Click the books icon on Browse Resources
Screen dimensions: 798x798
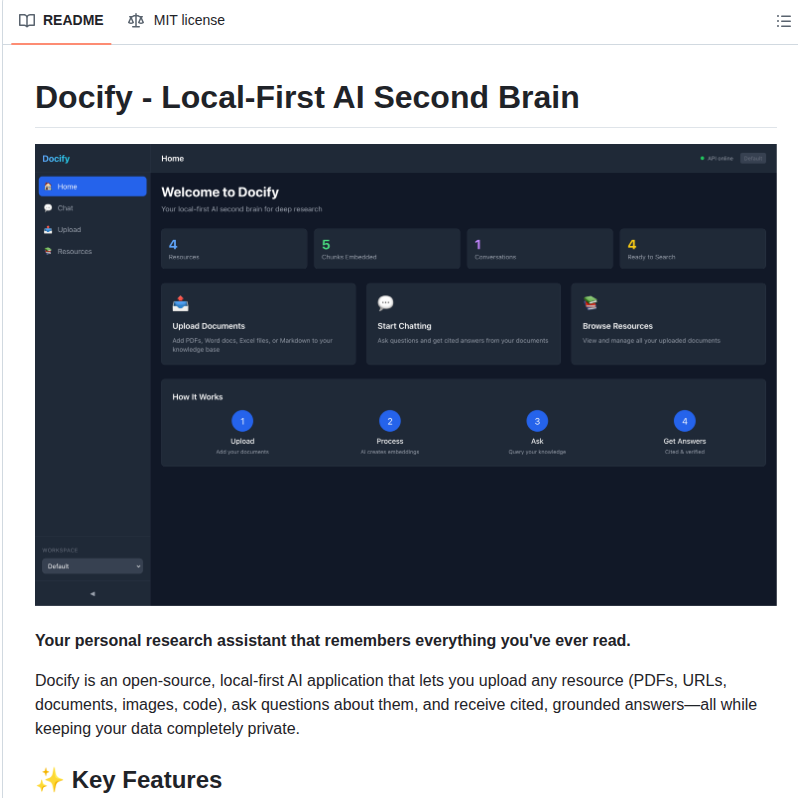[590, 303]
